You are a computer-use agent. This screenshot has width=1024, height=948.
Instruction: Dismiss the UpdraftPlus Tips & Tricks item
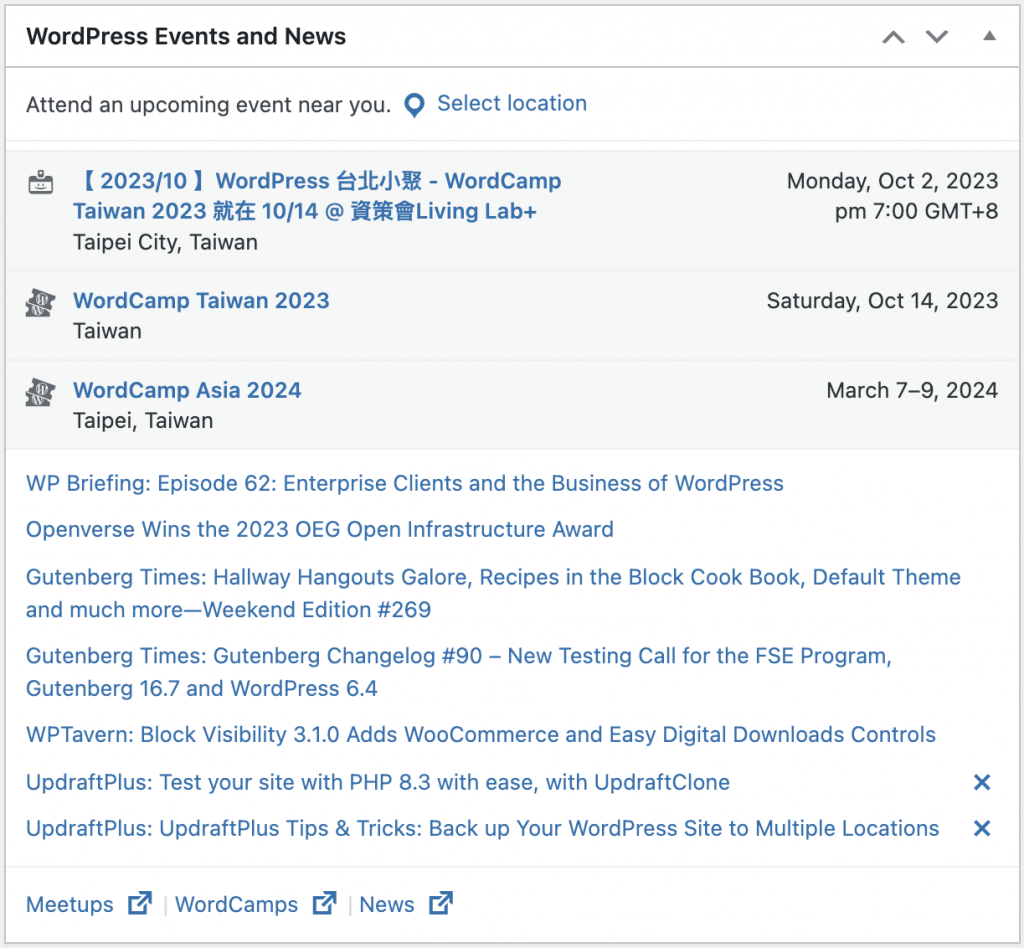982,829
